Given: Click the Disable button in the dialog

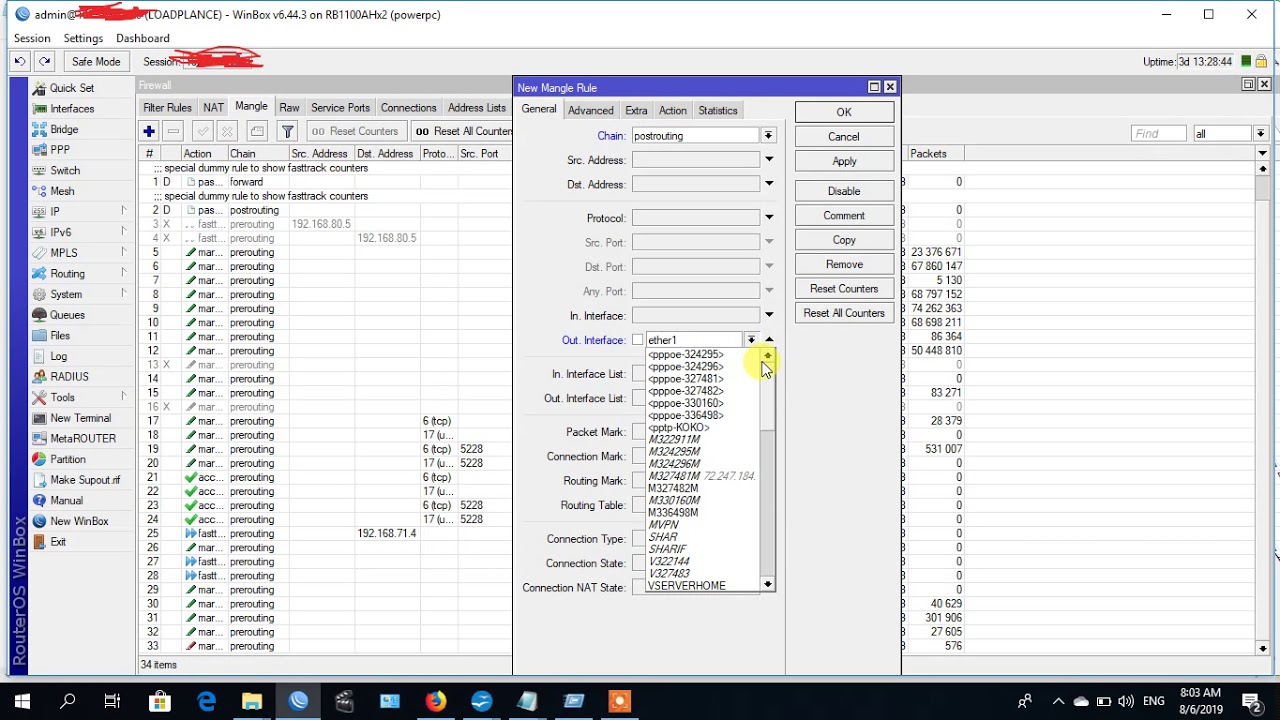Looking at the screenshot, I should point(844,191).
